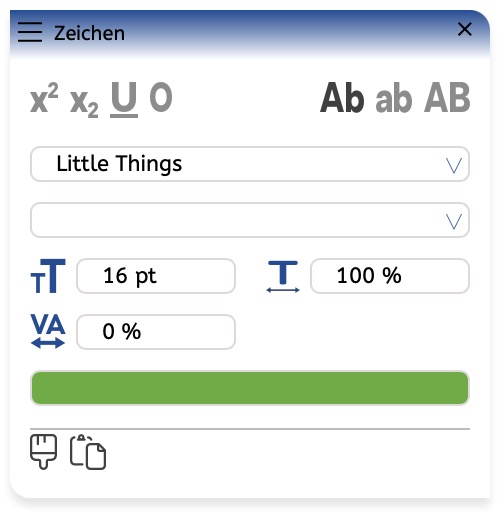This screenshot has width=500, height=512.
Task: Click the 0 % letter spacing field
Action: pos(156,332)
